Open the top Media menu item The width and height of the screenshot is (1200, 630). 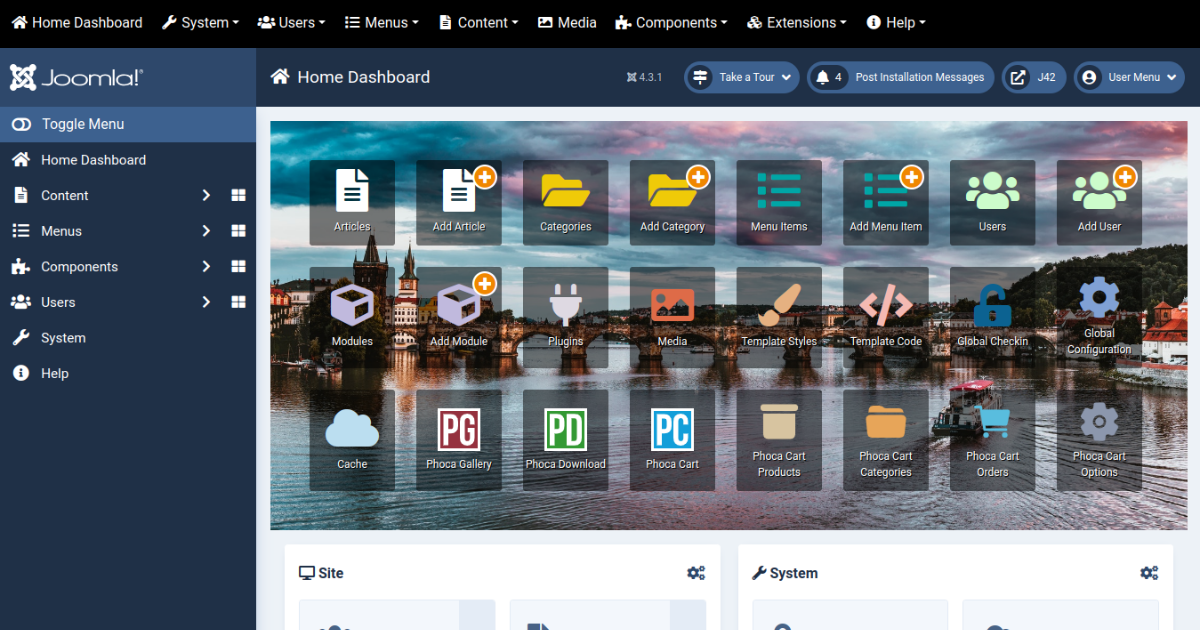tap(567, 22)
